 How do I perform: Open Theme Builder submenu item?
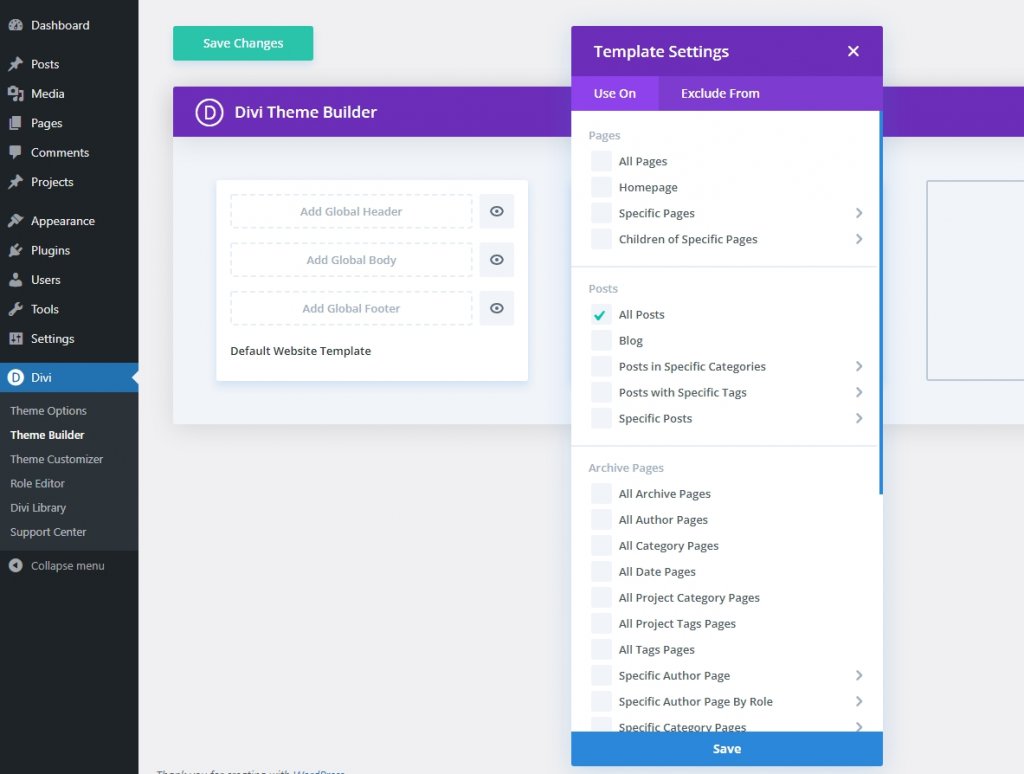[x=47, y=435]
